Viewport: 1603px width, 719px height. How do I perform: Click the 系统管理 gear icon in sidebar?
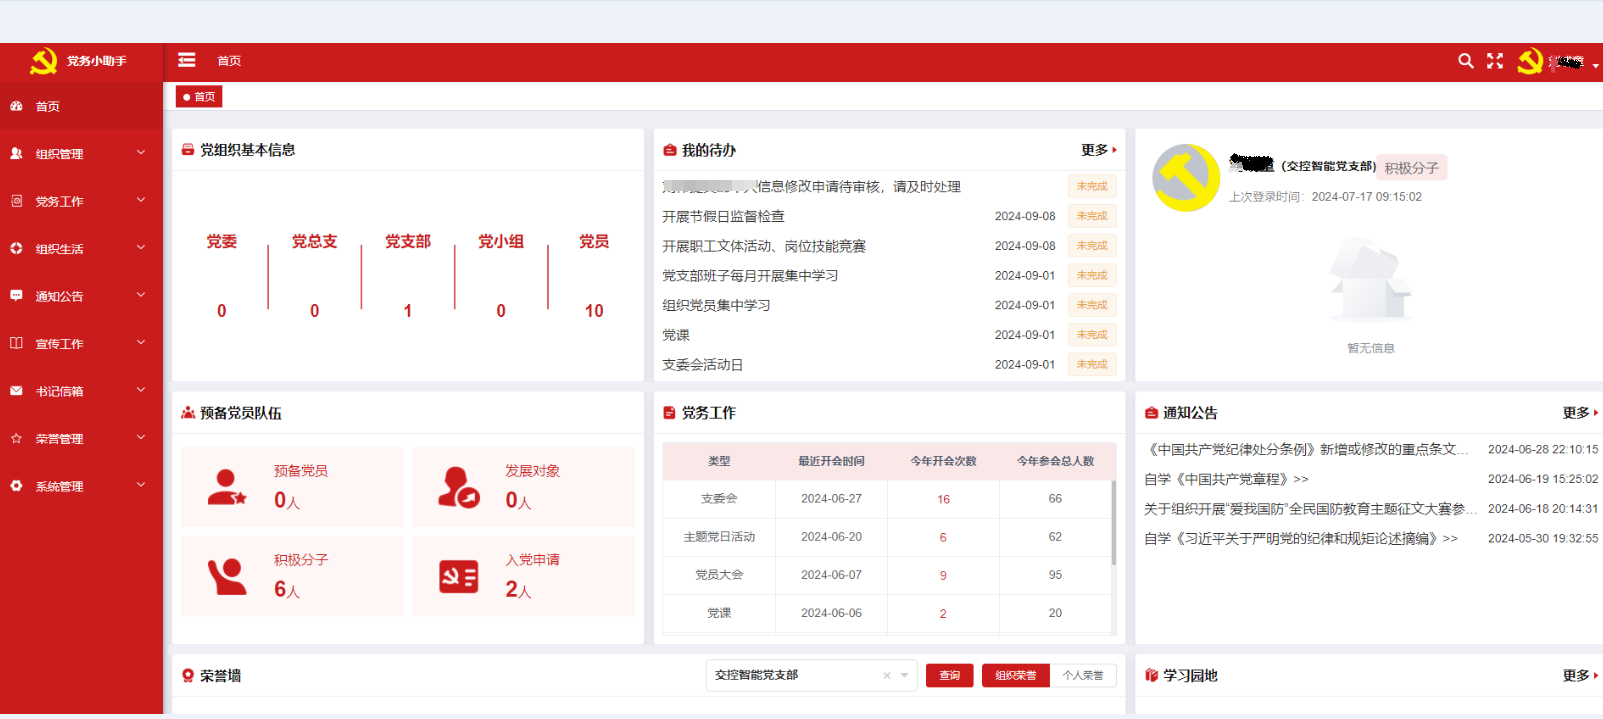tap(16, 486)
